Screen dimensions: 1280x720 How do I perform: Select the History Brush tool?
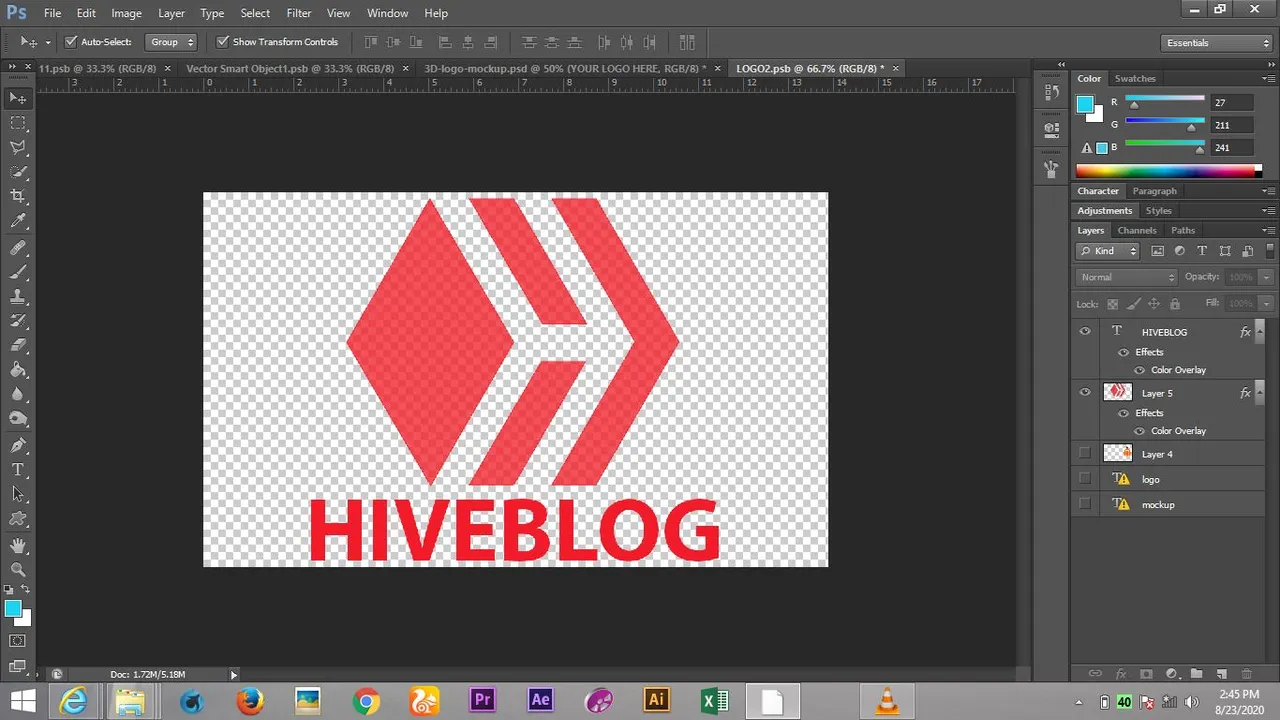(18, 321)
